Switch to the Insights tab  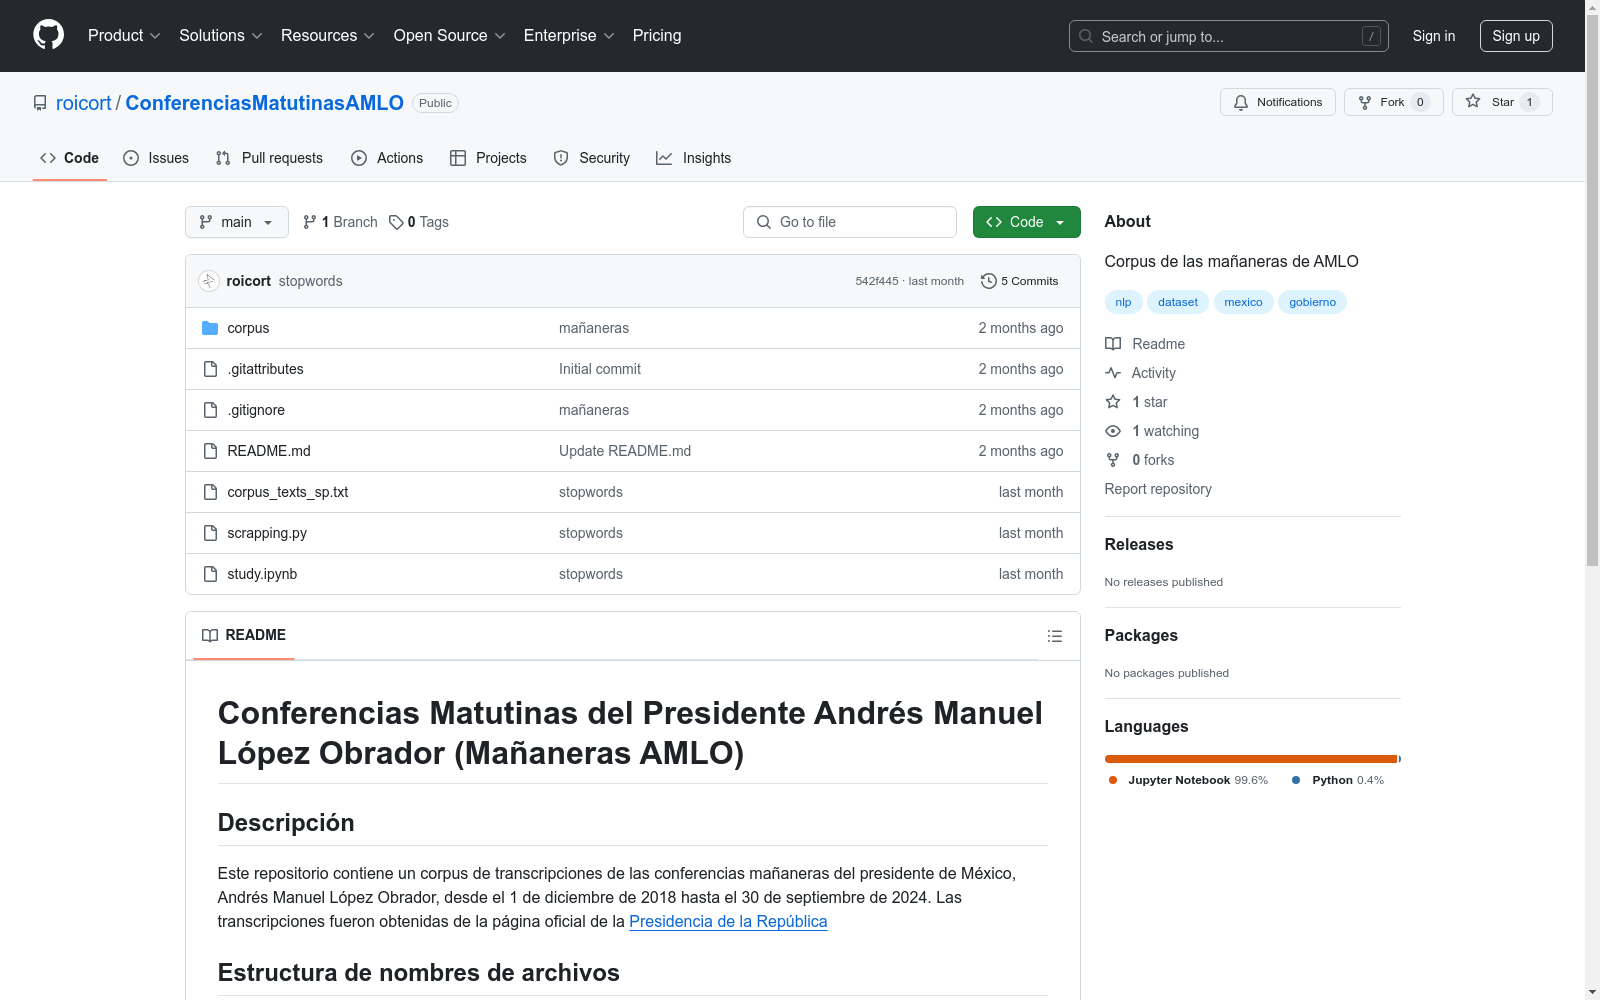tap(694, 158)
